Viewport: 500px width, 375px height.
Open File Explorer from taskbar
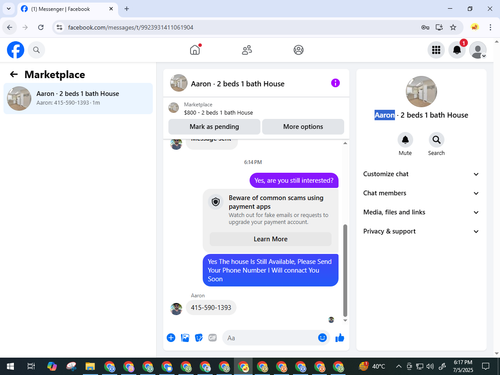pyautogui.click(x=90, y=367)
